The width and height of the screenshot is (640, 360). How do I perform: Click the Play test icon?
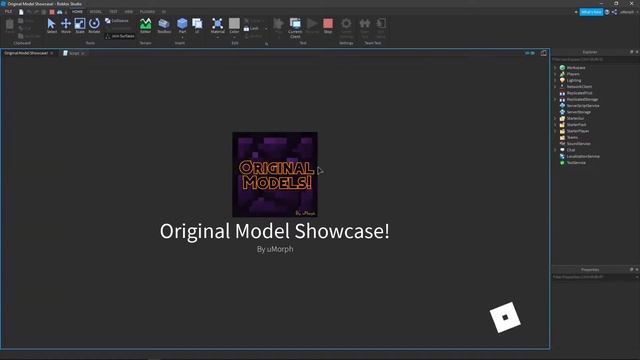coord(278,25)
